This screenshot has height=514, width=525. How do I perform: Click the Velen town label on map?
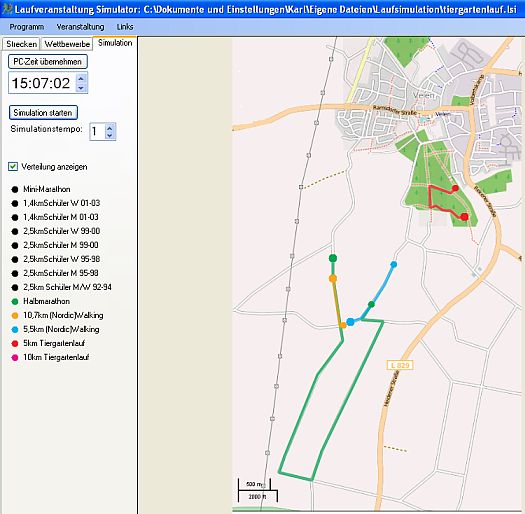[x=423, y=95]
